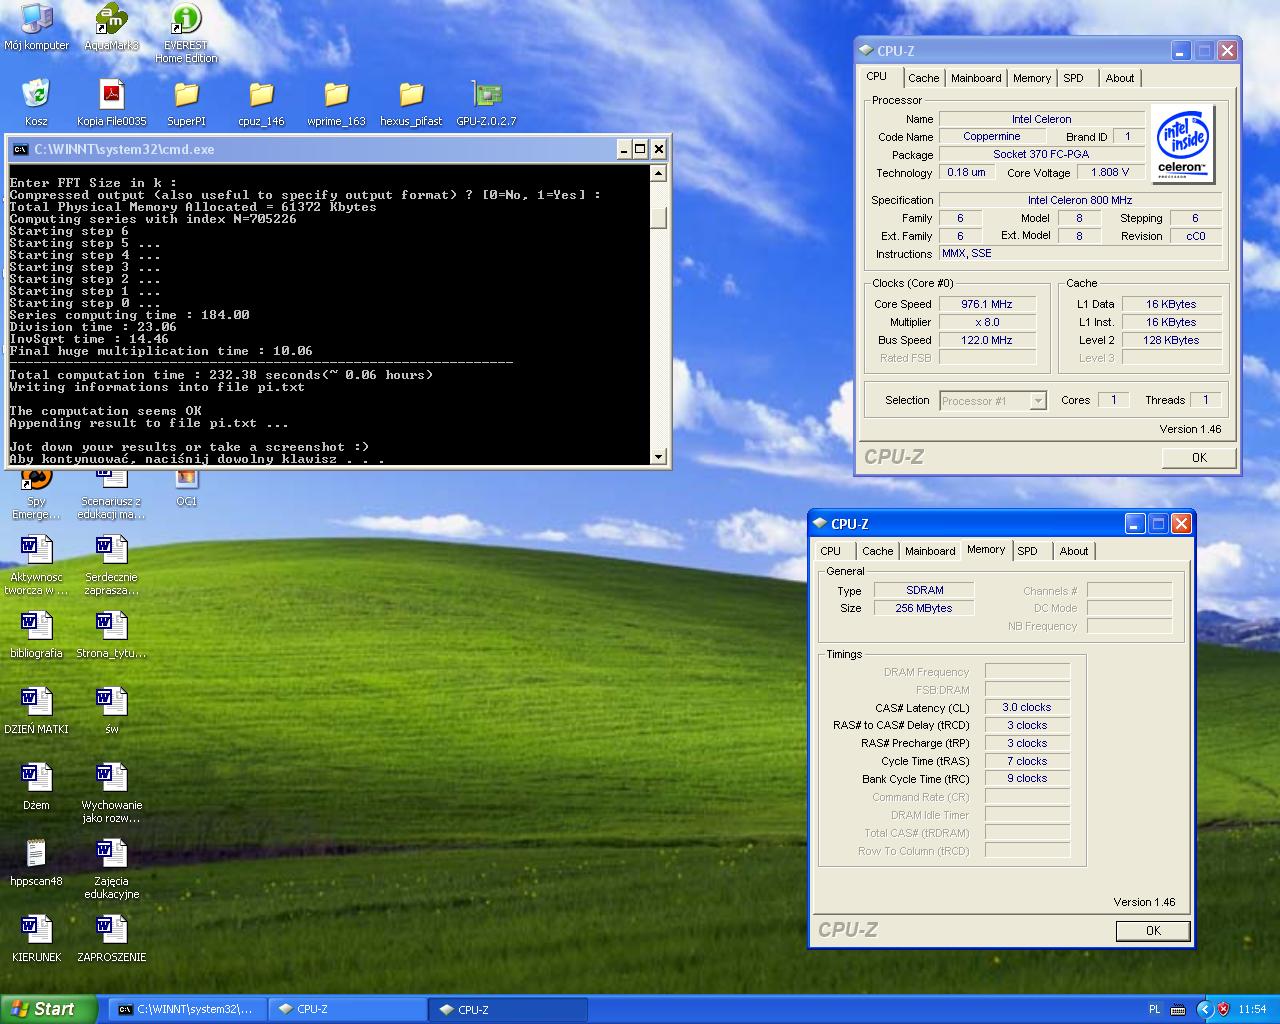
Task: Open the hexus_pifast folder
Action: [x=411, y=102]
